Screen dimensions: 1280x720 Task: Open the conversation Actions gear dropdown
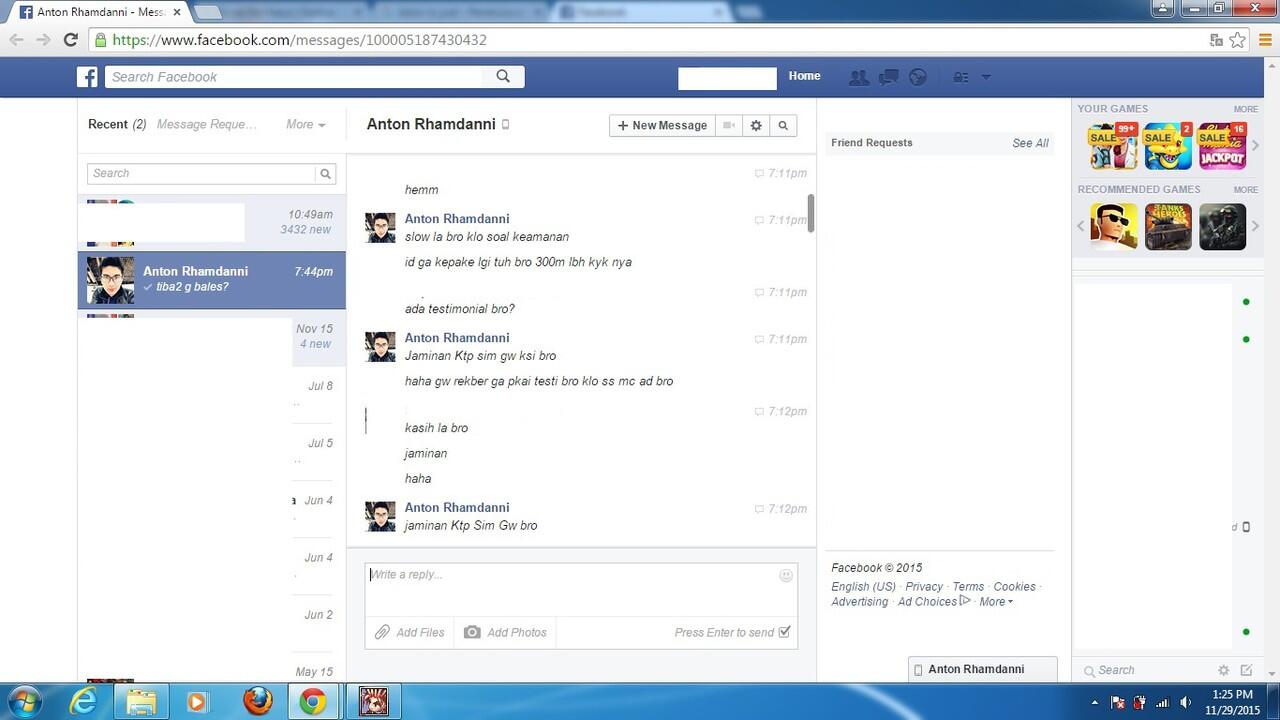pyautogui.click(x=756, y=125)
